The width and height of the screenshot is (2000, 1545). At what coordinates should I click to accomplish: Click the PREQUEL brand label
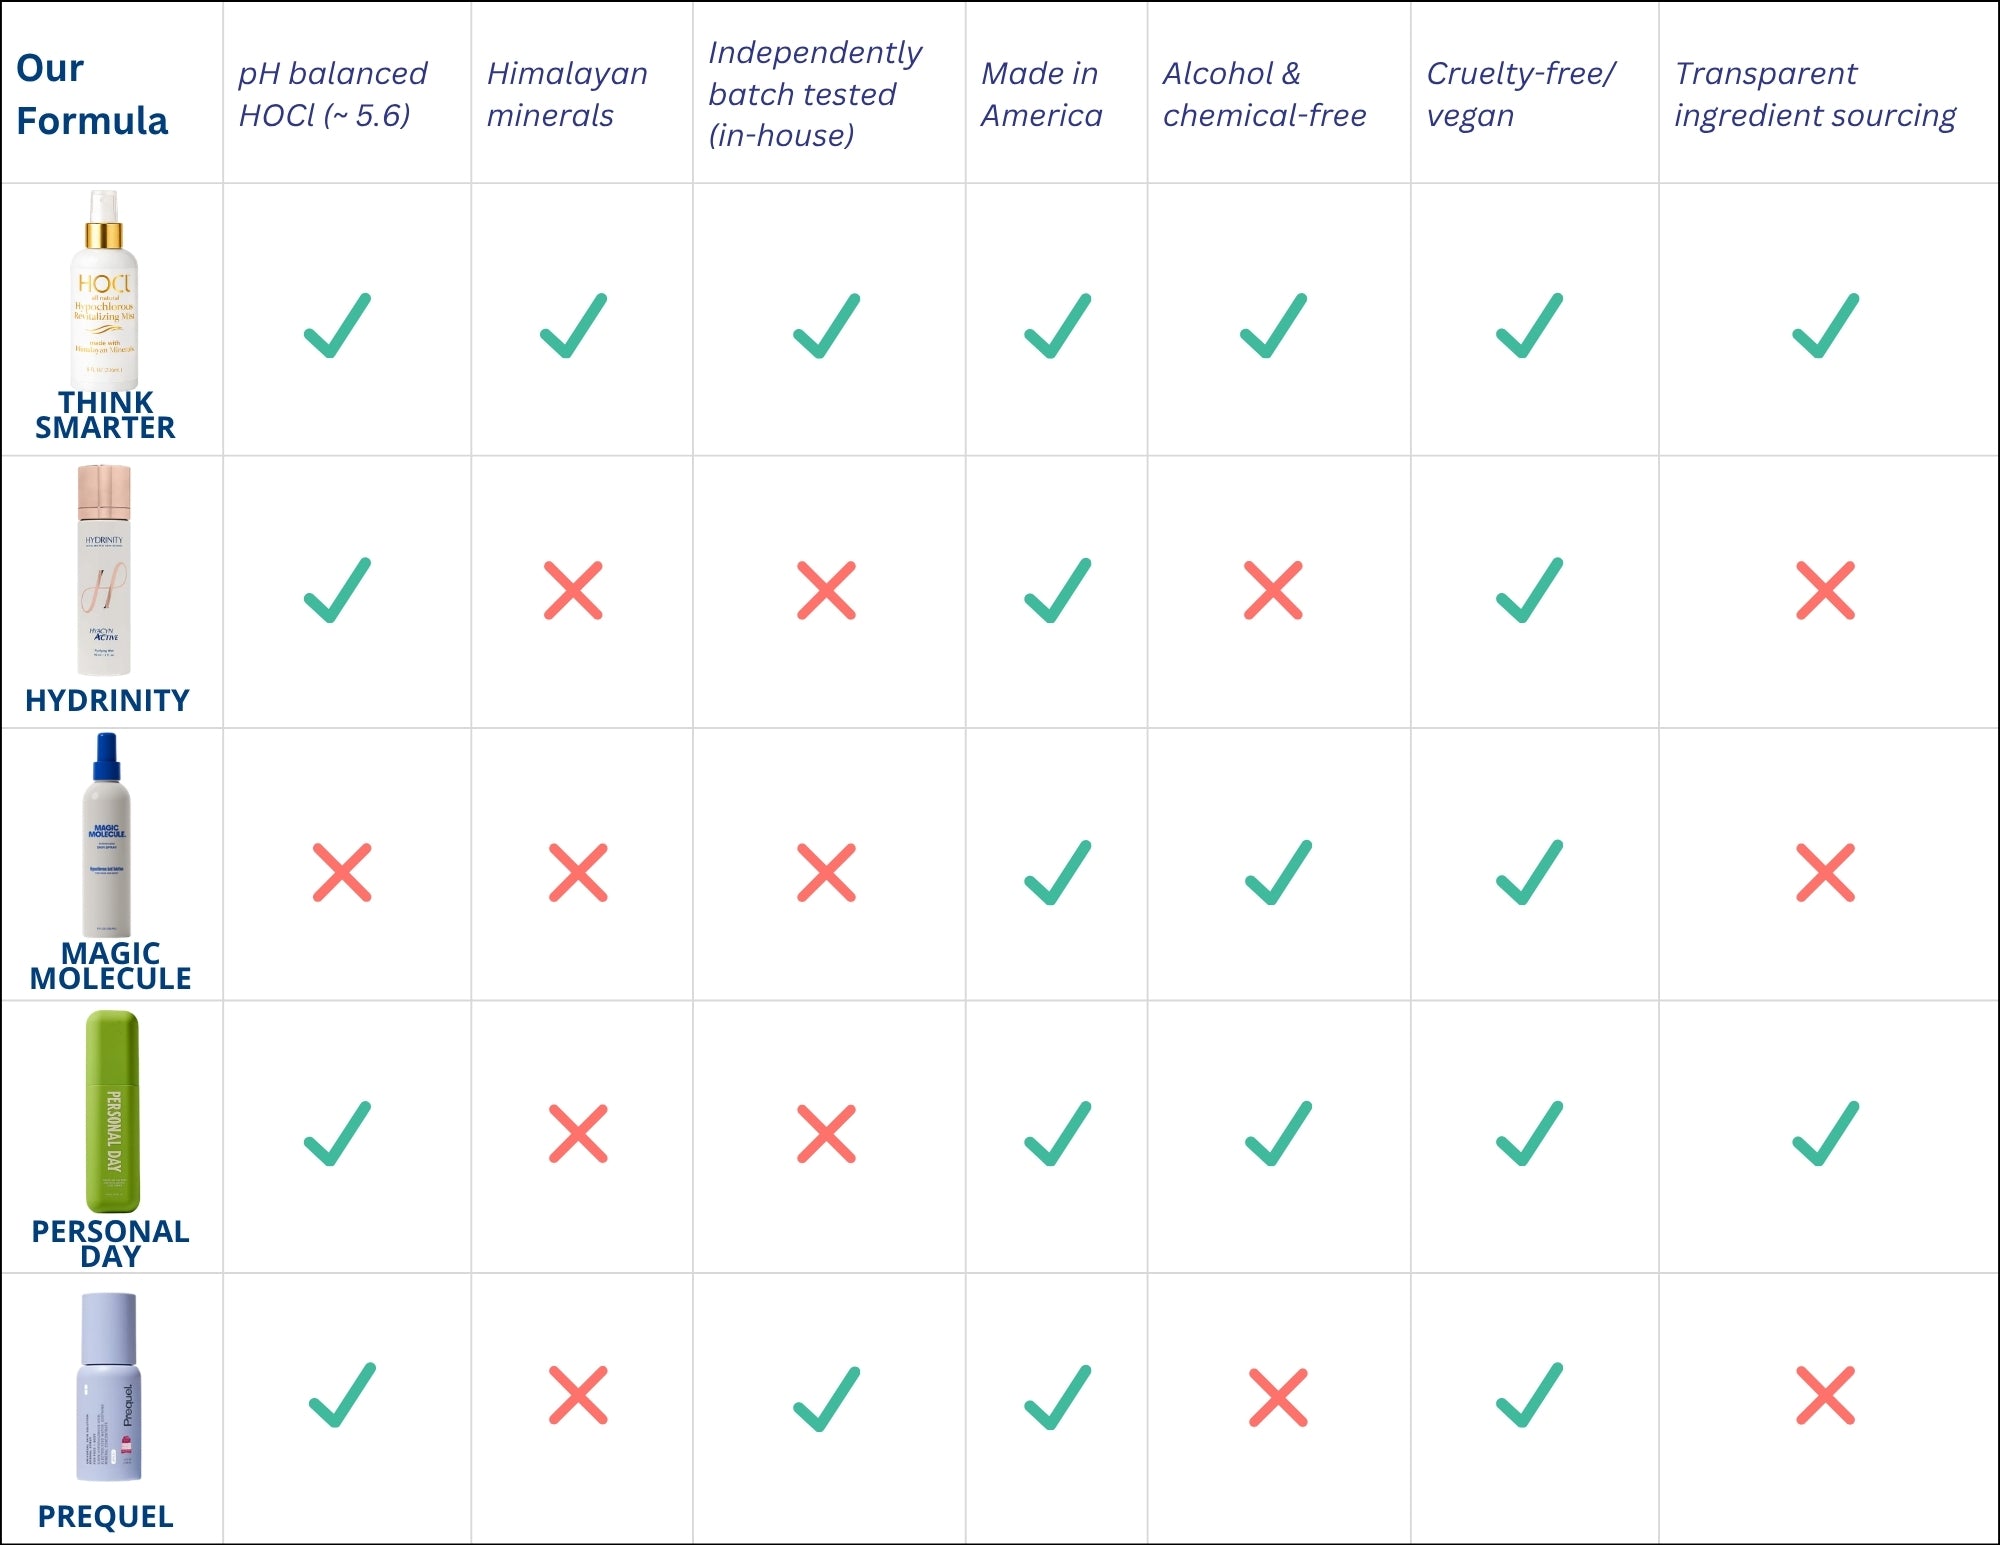(x=105, y=1516)
